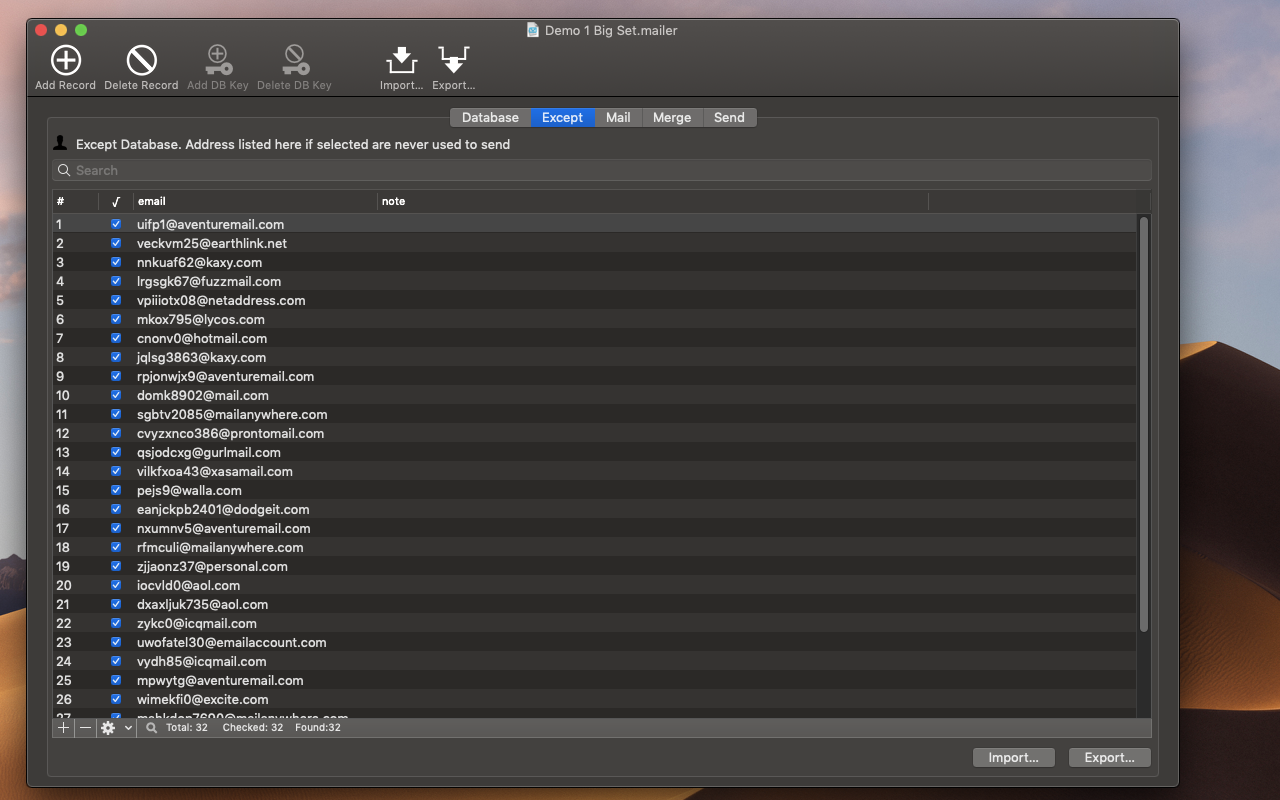This screenshot has height=800, width=1280.
Task: Click the note column header
Action: click(653, 201)
